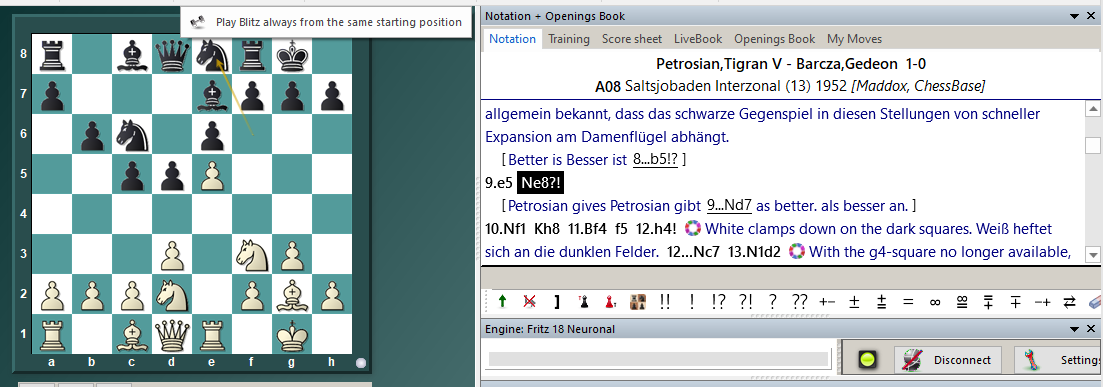Open the Openings Book tab

point(774,39)
